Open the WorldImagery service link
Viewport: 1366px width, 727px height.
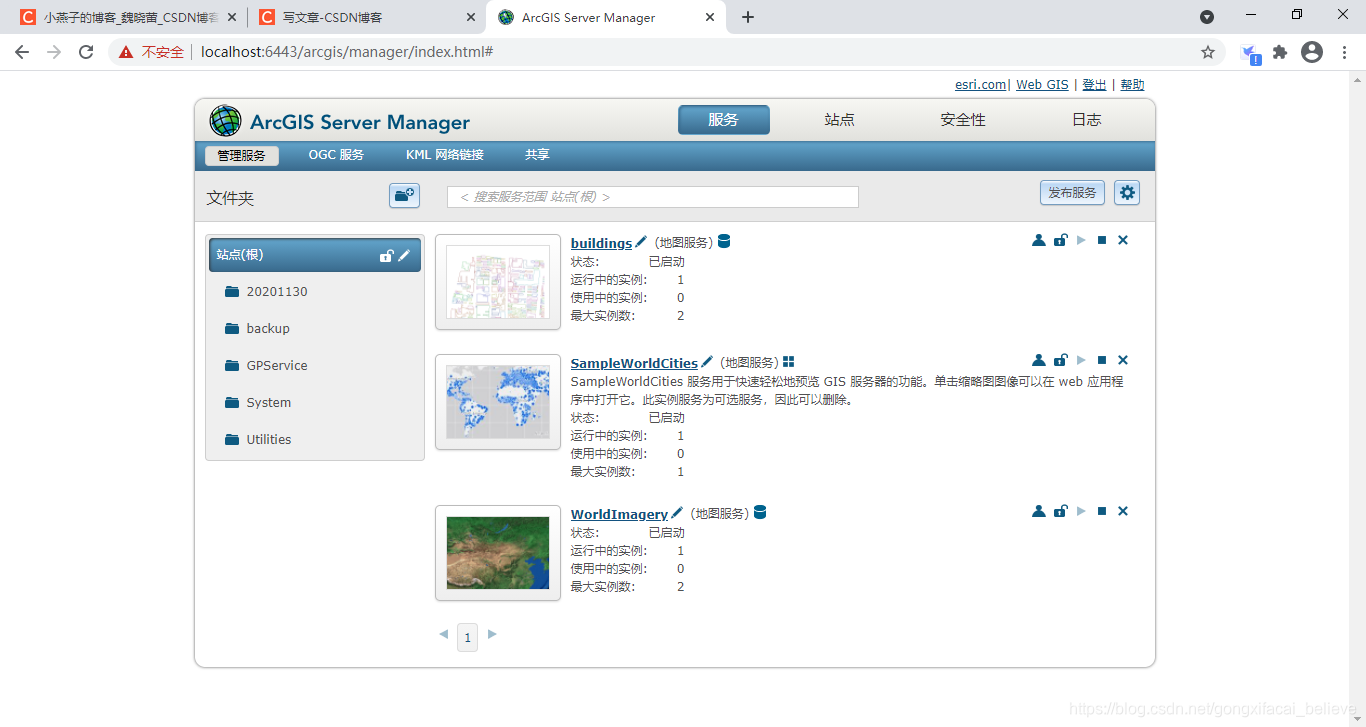click(x=619, y=514)
